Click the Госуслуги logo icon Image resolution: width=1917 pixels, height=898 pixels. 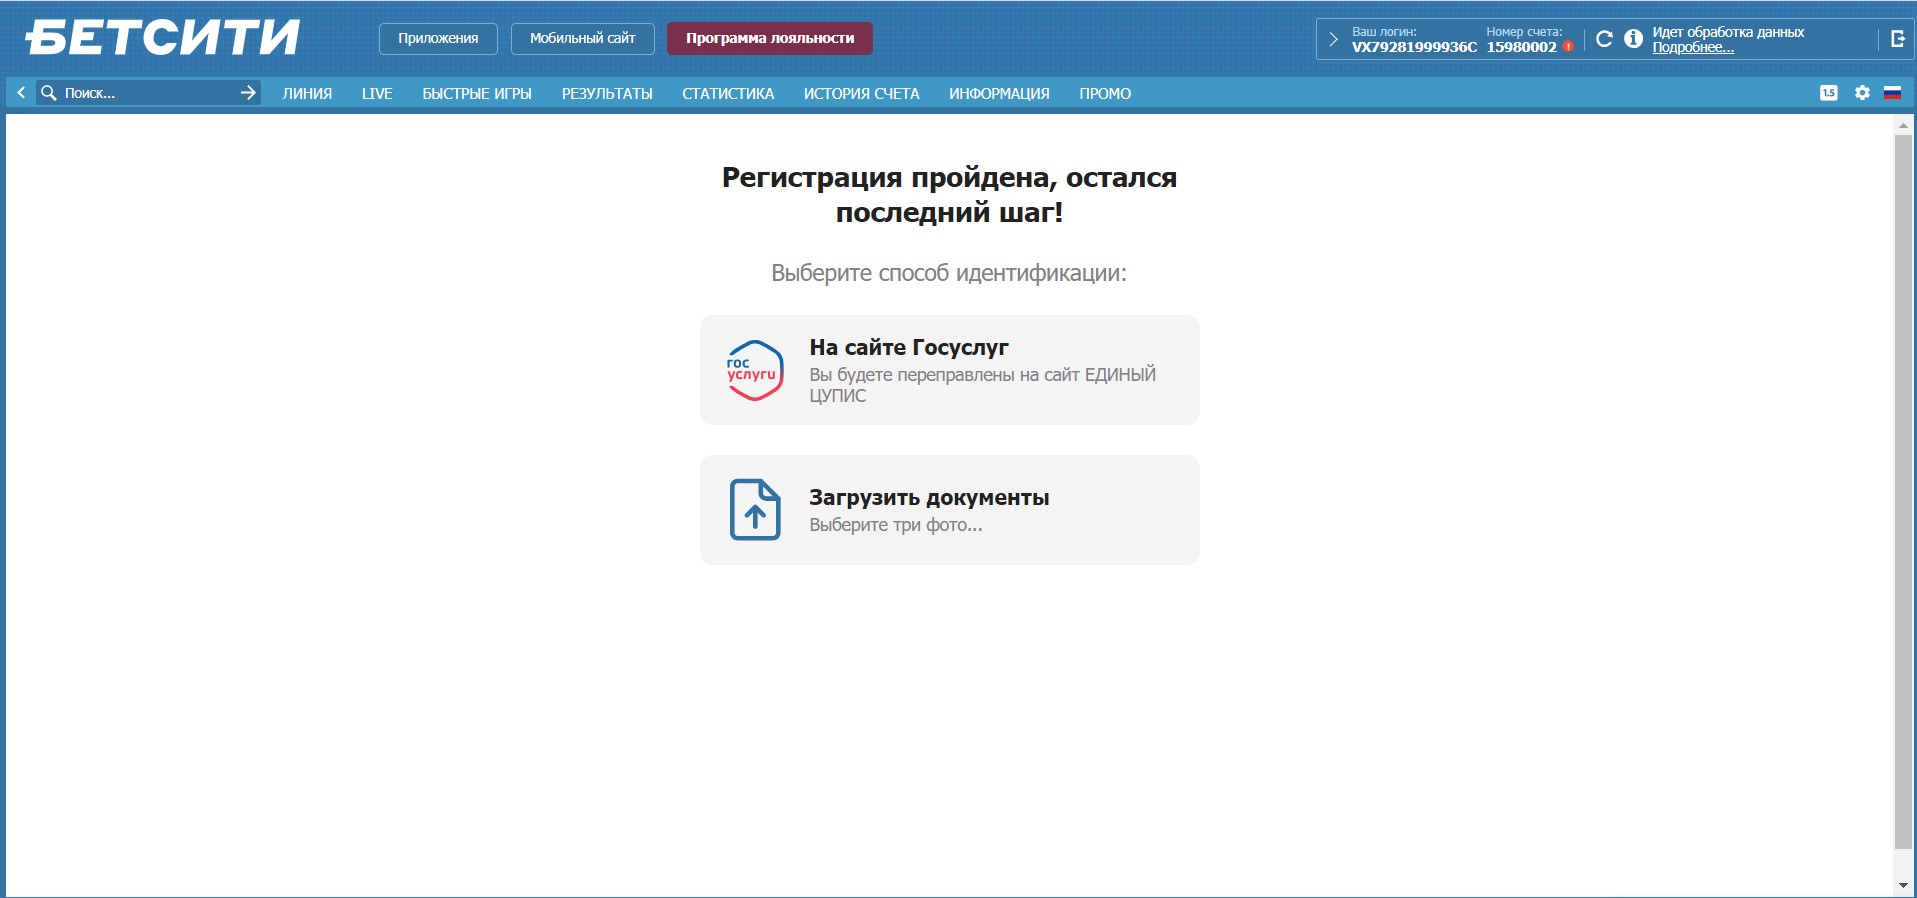point(754,371)
